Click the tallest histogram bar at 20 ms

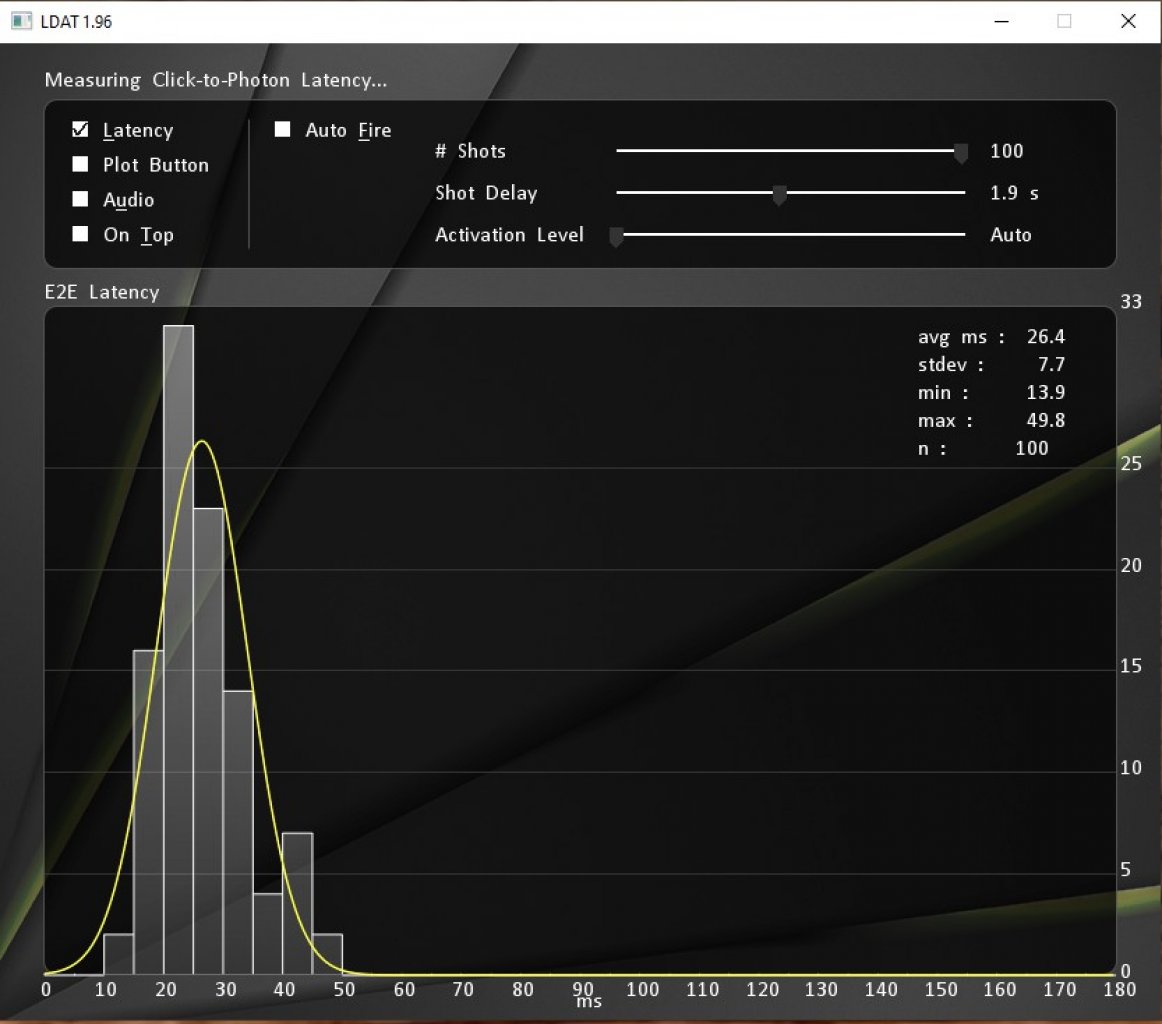click(179, 649)
